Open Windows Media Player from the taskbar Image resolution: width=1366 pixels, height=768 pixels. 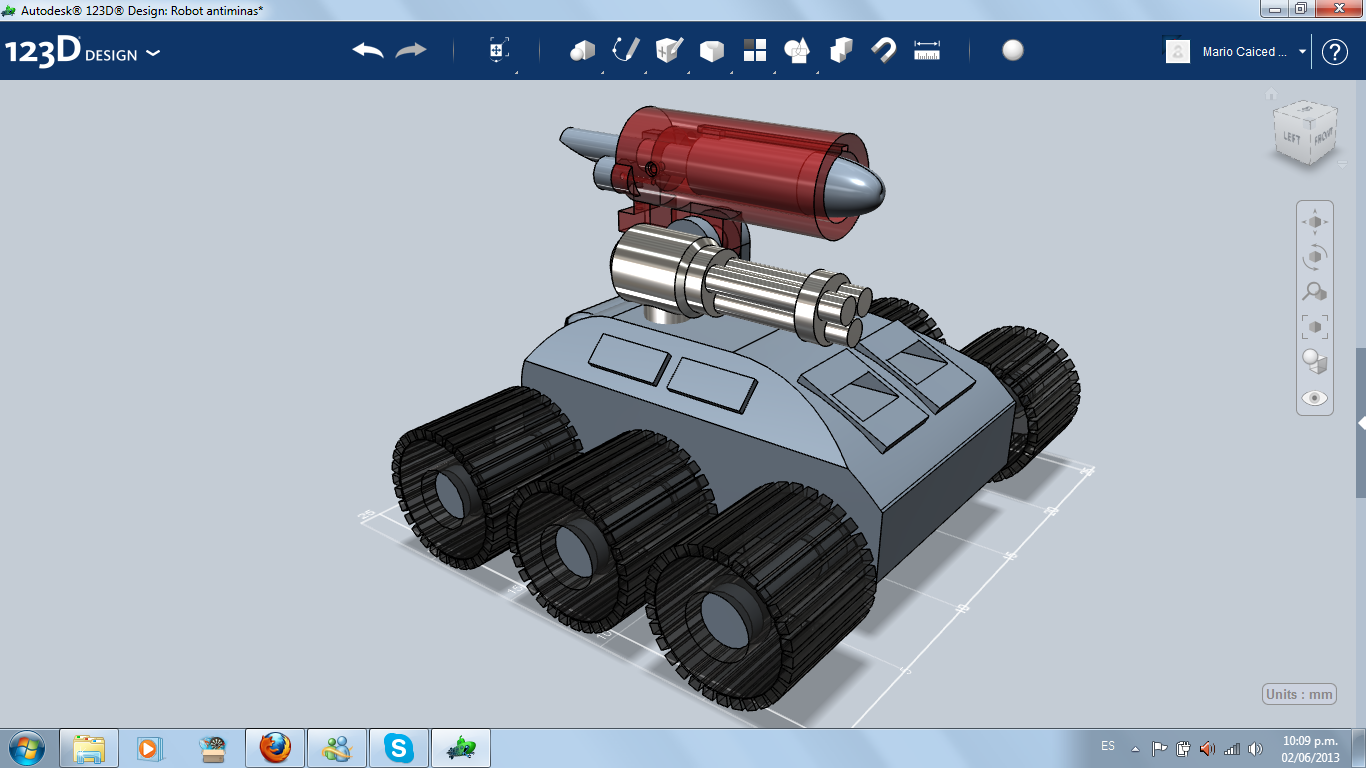[149, 748]
